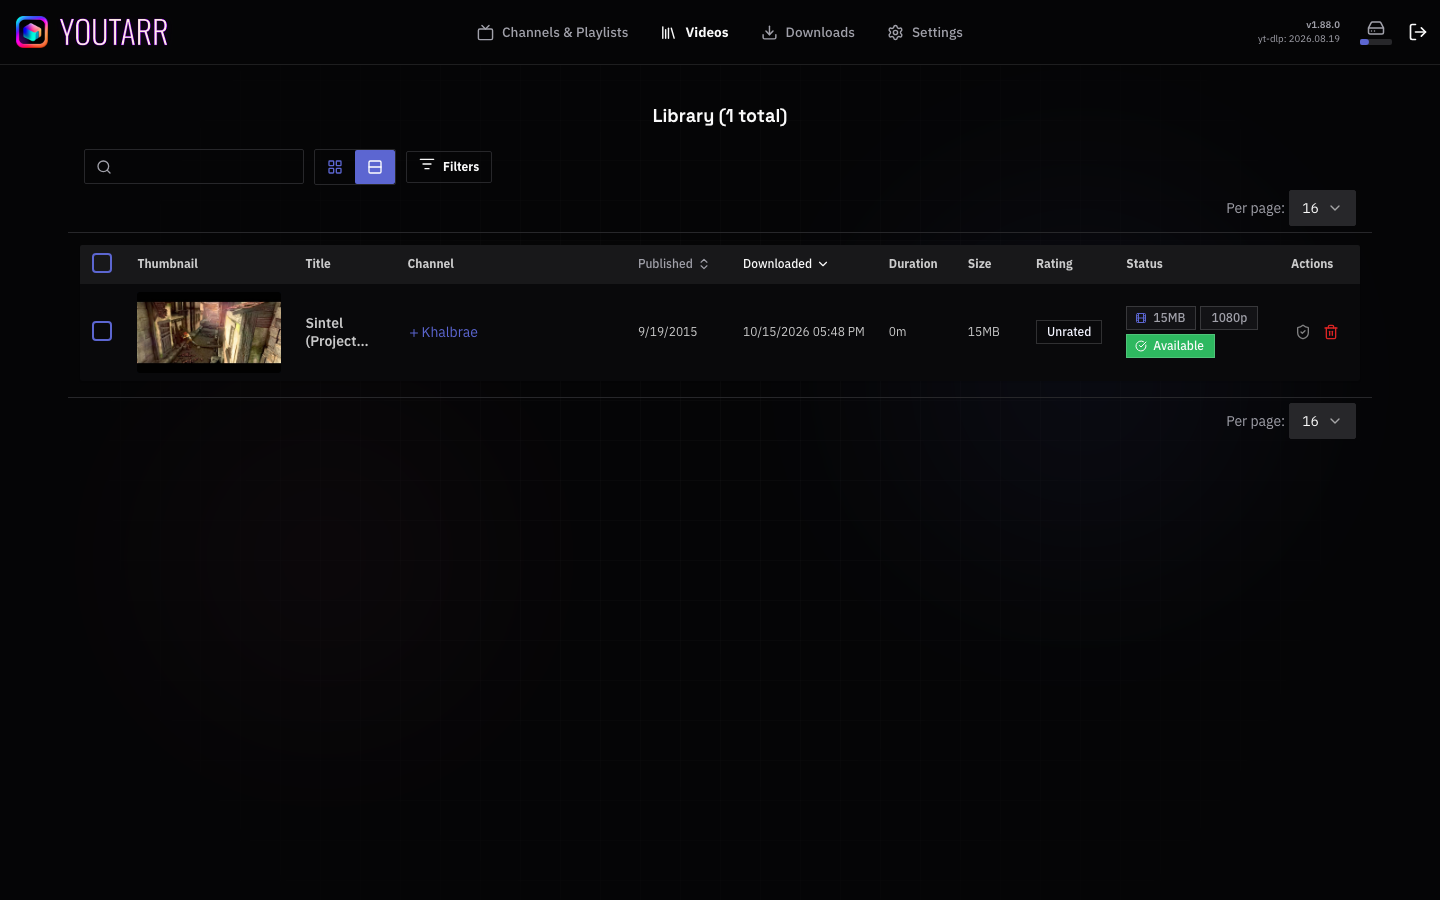The height and width of the screenshot is (900, 1440).
Task: Open the Settings page
Action: [925, 32]
